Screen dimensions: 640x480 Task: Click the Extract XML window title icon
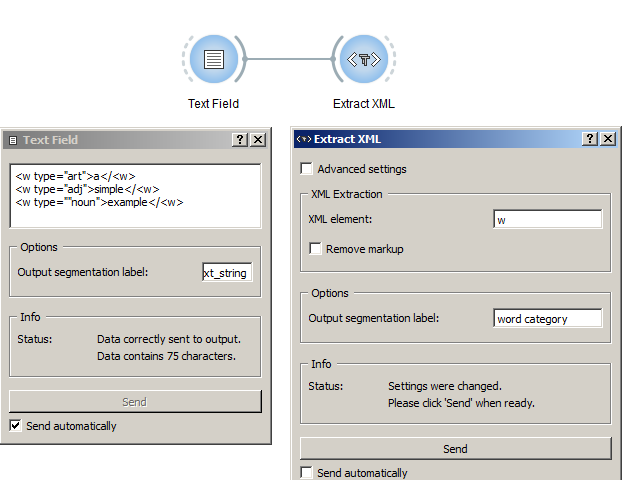pyautogui.click(x=304, y=139)
